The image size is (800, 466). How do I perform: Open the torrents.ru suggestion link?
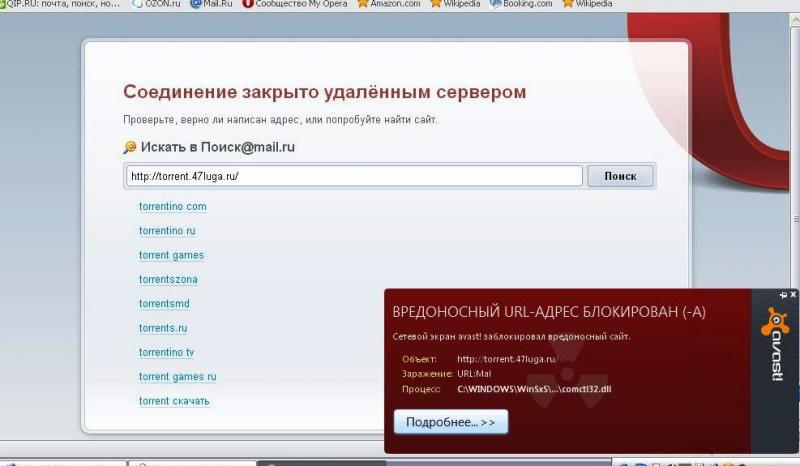click(163, 328)
